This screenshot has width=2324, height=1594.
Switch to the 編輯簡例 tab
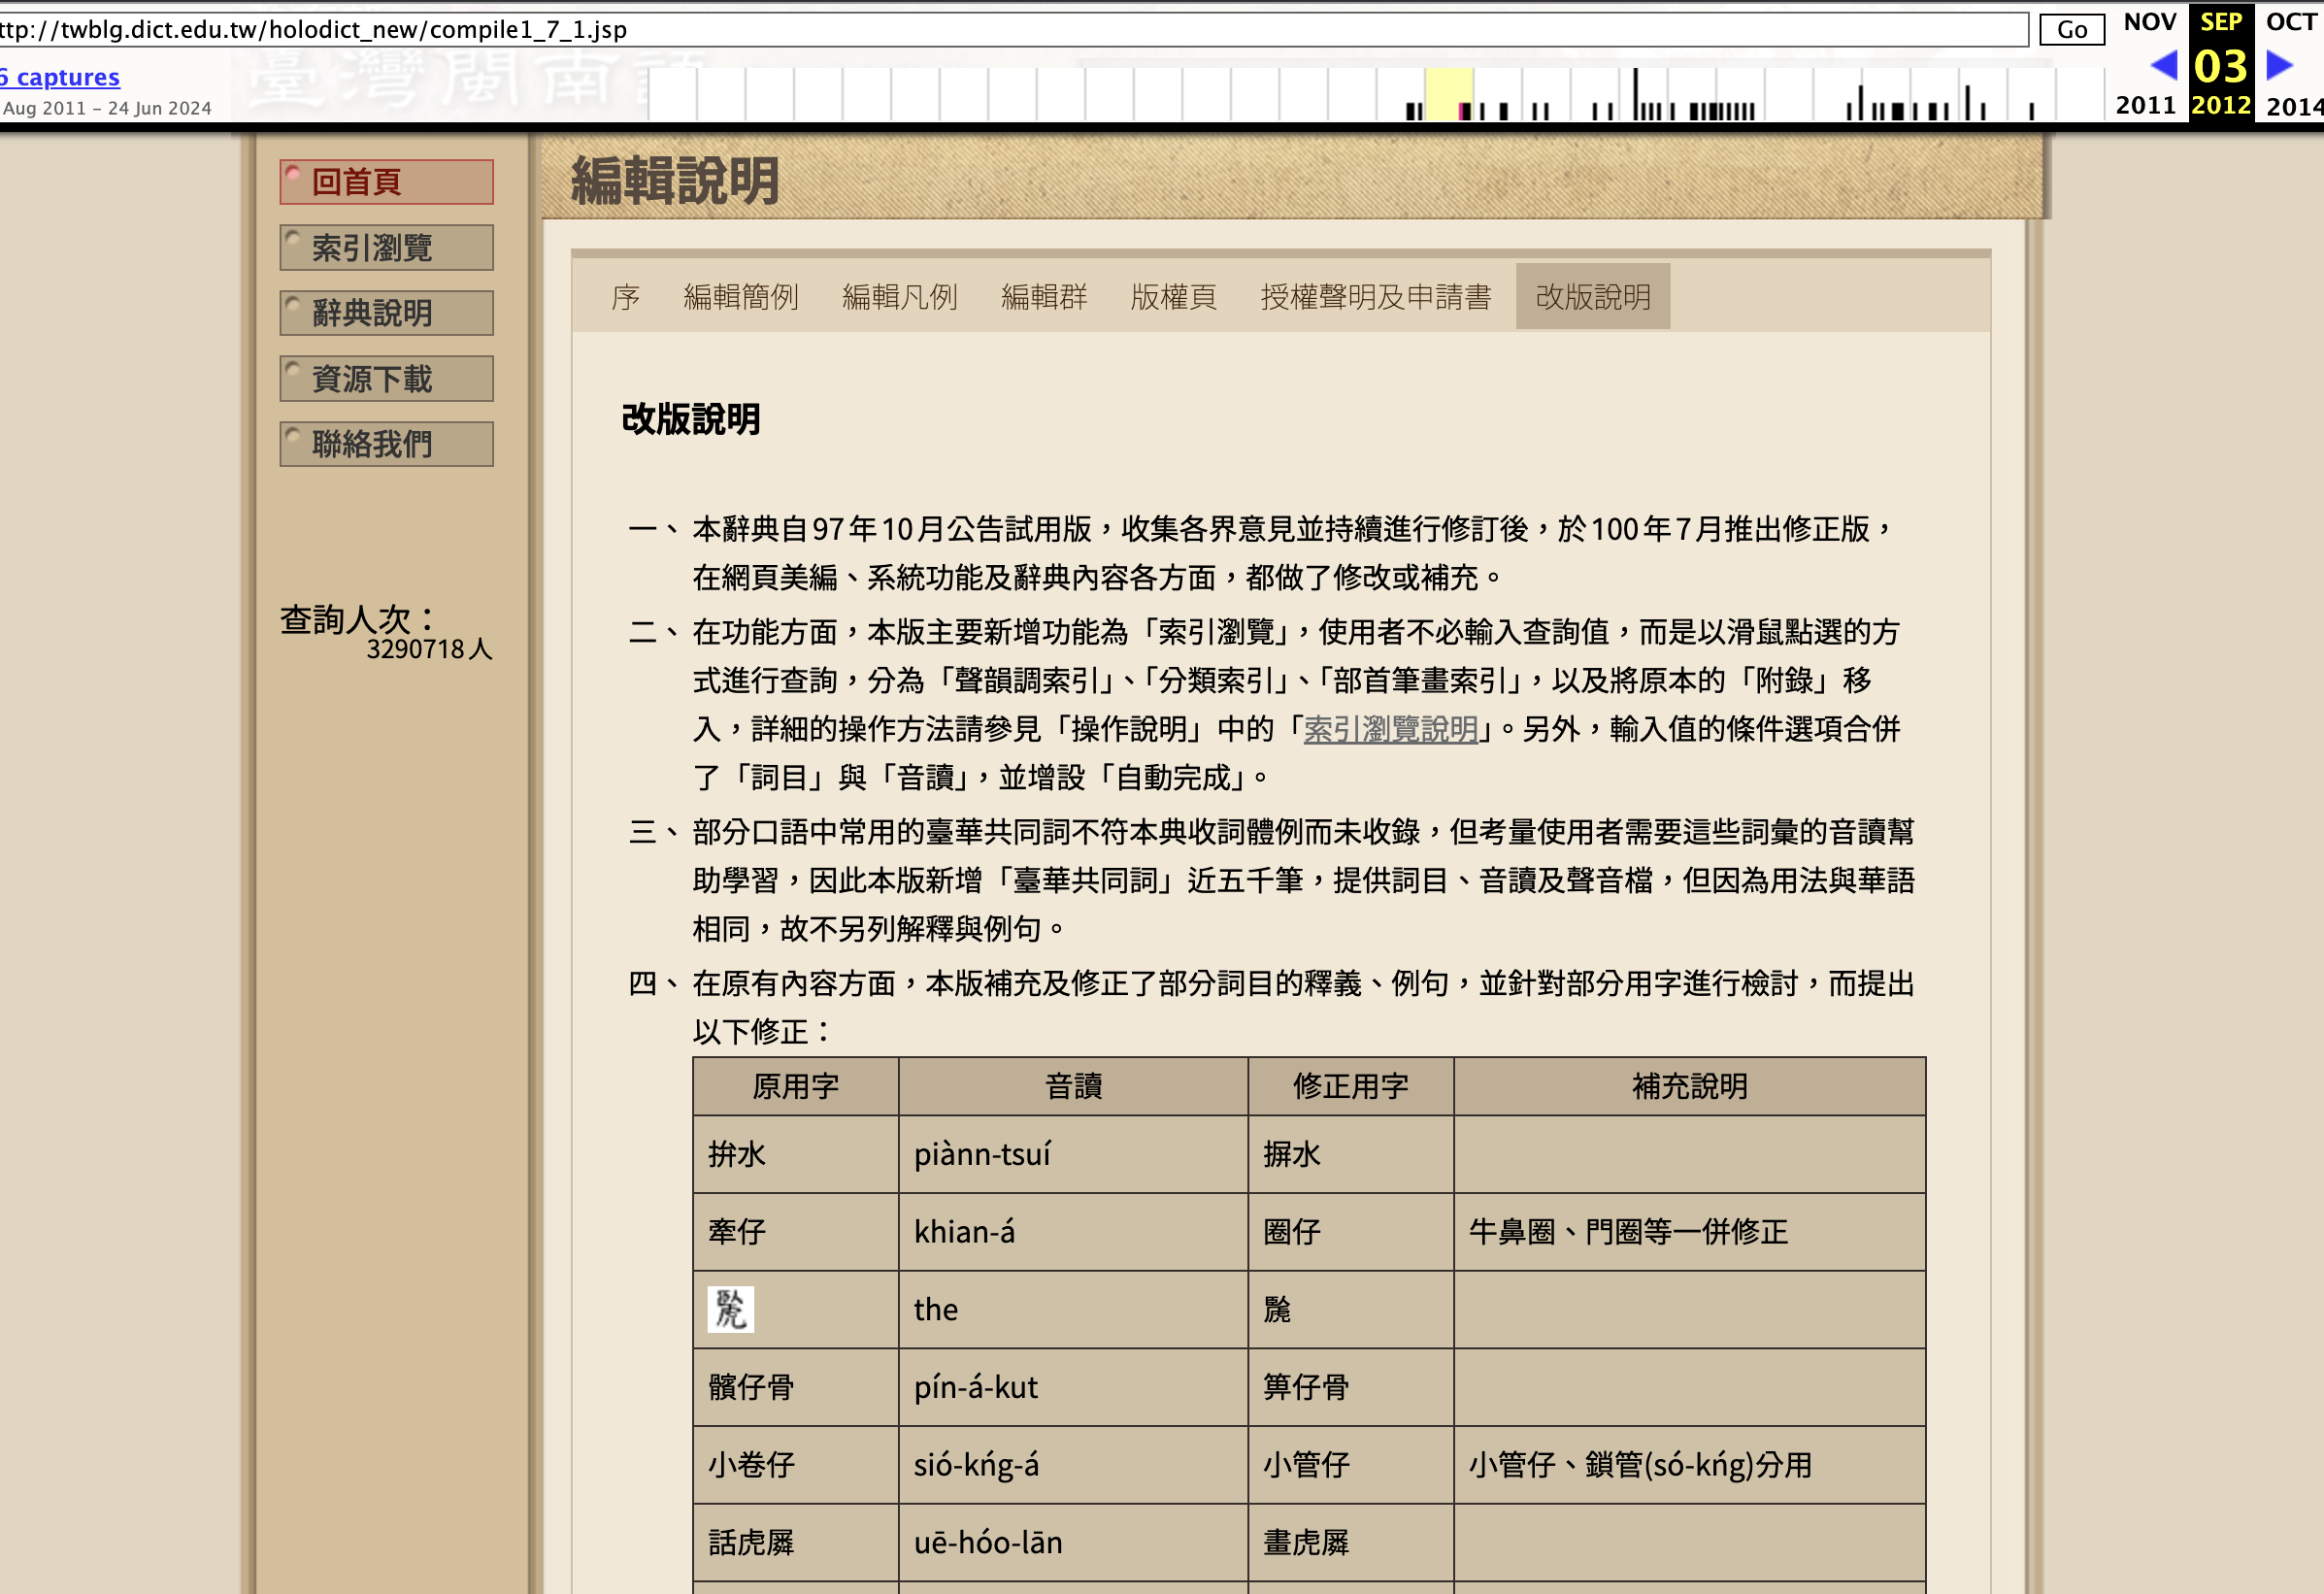(x=741, y=297)
